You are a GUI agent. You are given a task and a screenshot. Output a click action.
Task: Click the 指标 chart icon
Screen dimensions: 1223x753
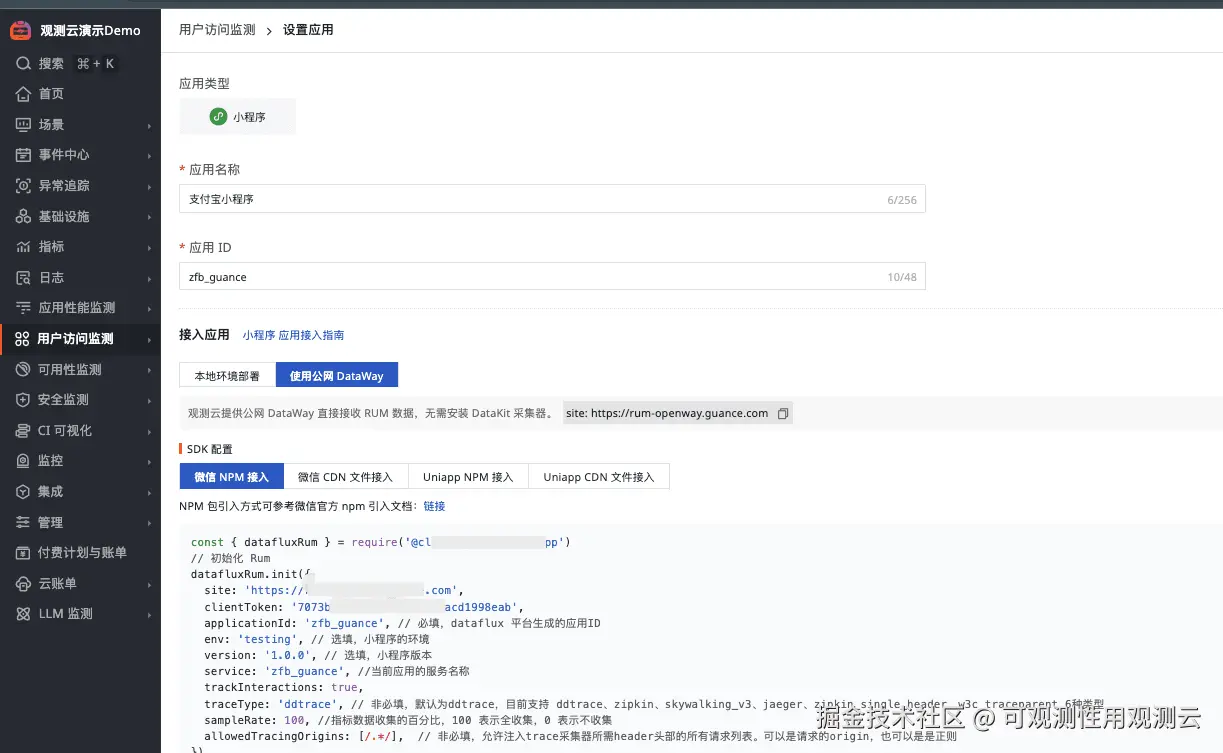tap(23, 247)
